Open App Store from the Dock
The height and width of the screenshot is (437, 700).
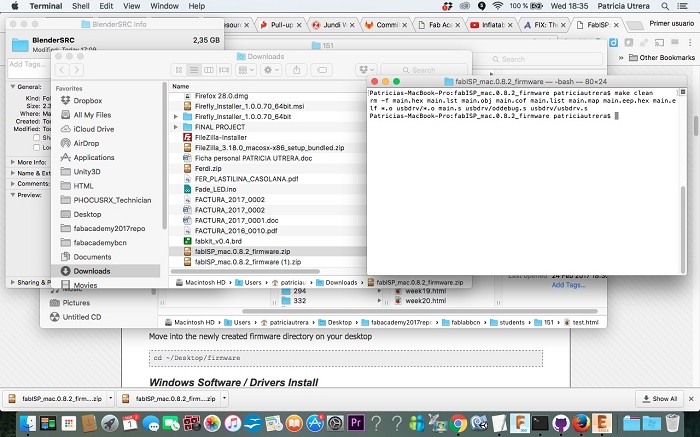315,423
